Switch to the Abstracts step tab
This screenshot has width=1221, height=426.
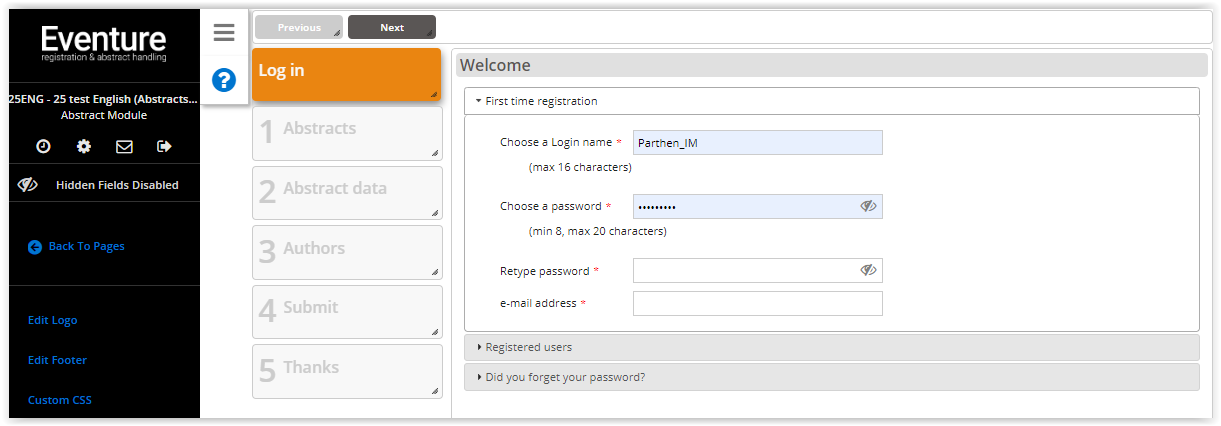(347, 133)
